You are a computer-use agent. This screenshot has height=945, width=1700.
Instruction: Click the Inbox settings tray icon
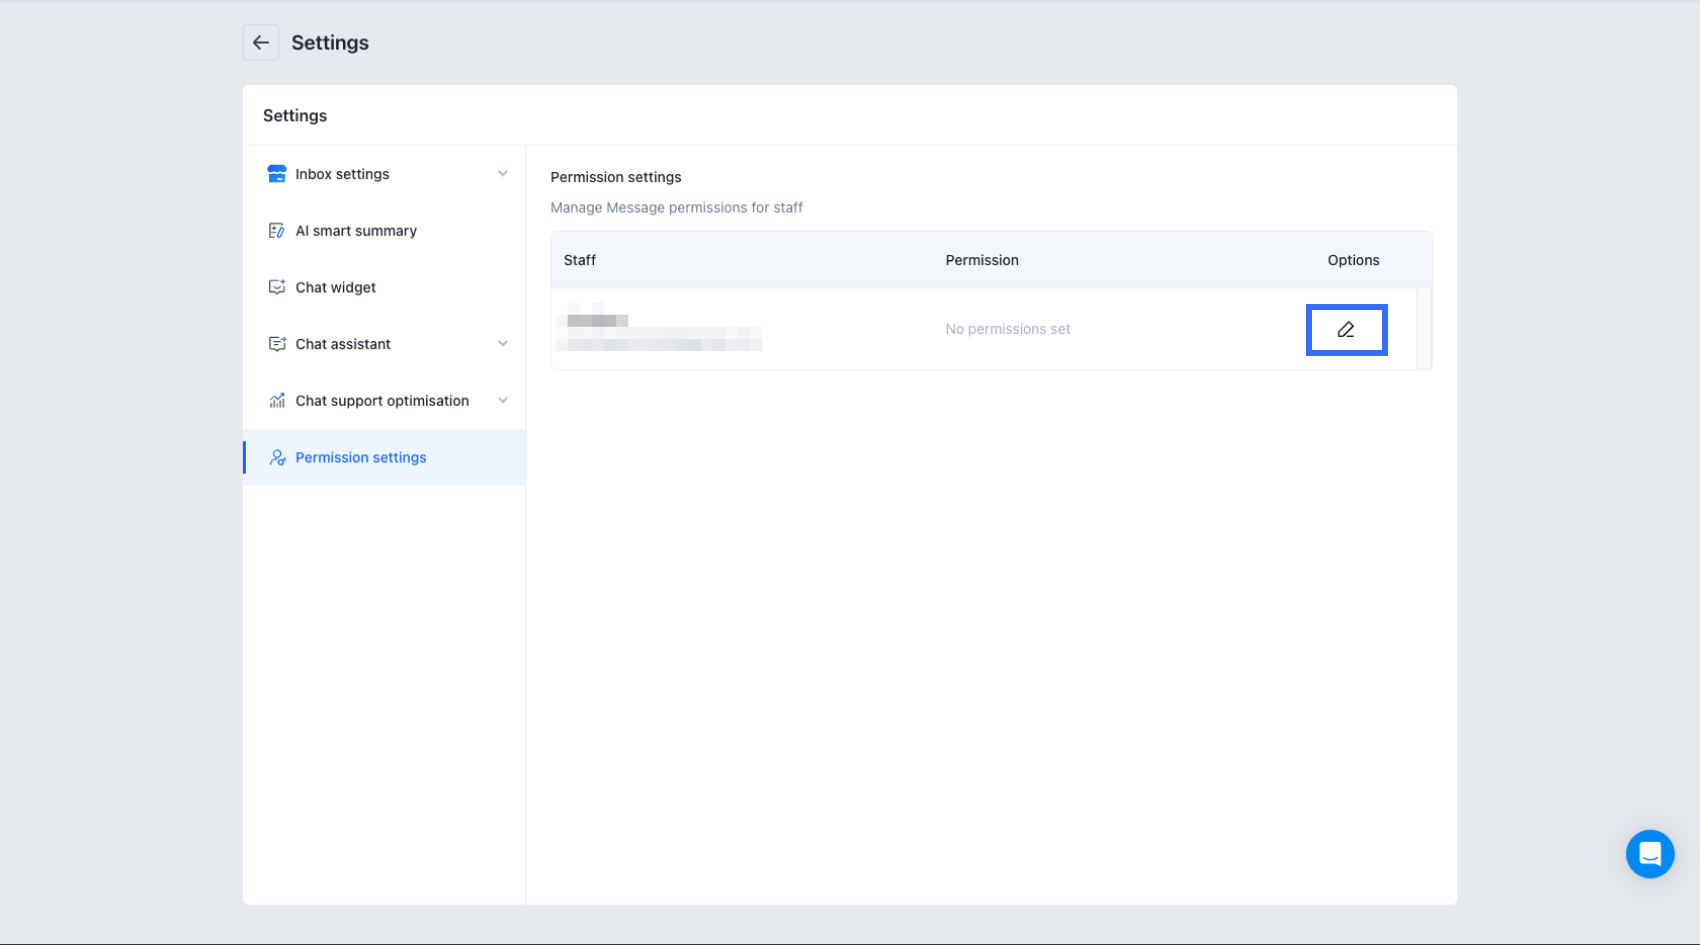pyautogui.click(x=277, y=174)
